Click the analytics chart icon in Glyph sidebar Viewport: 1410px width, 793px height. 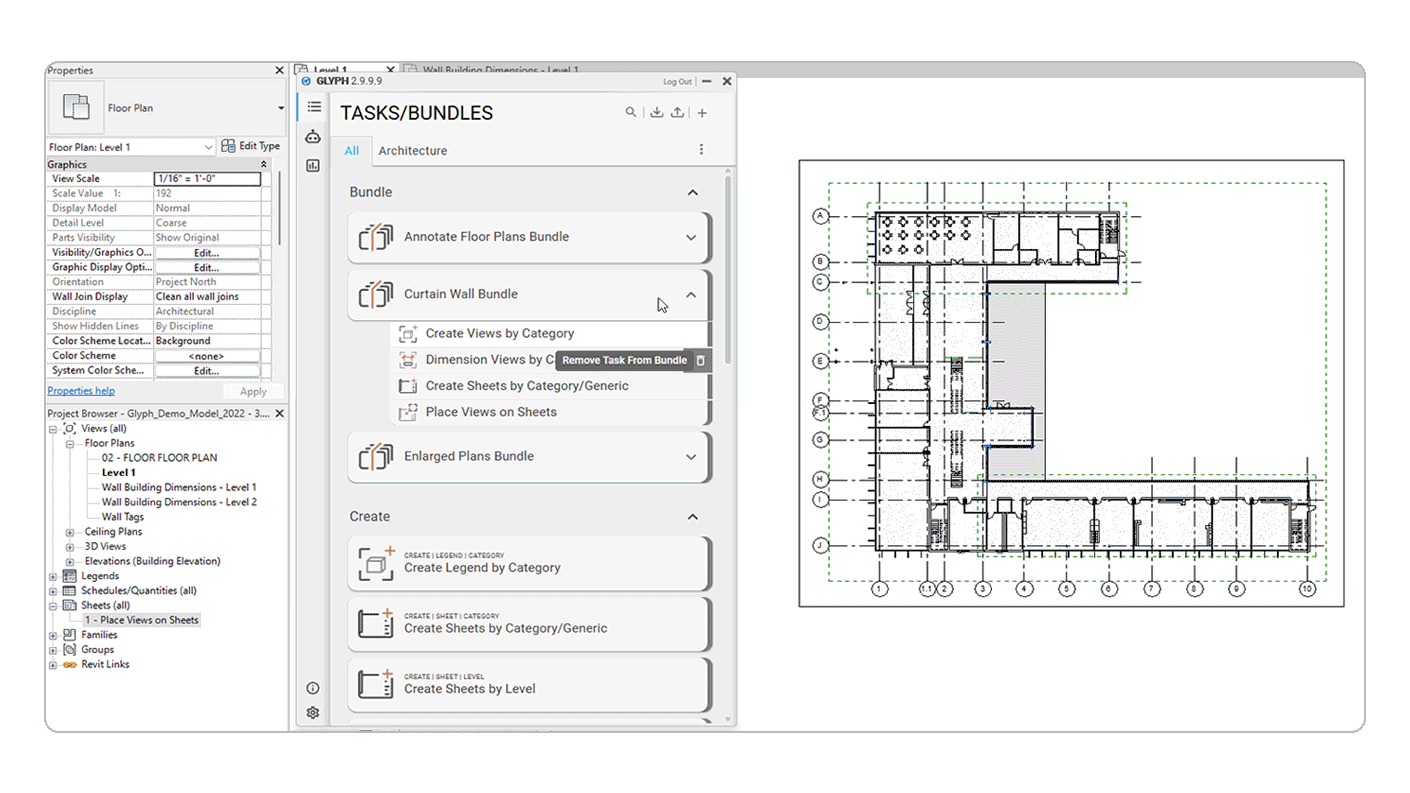point(313,164)
